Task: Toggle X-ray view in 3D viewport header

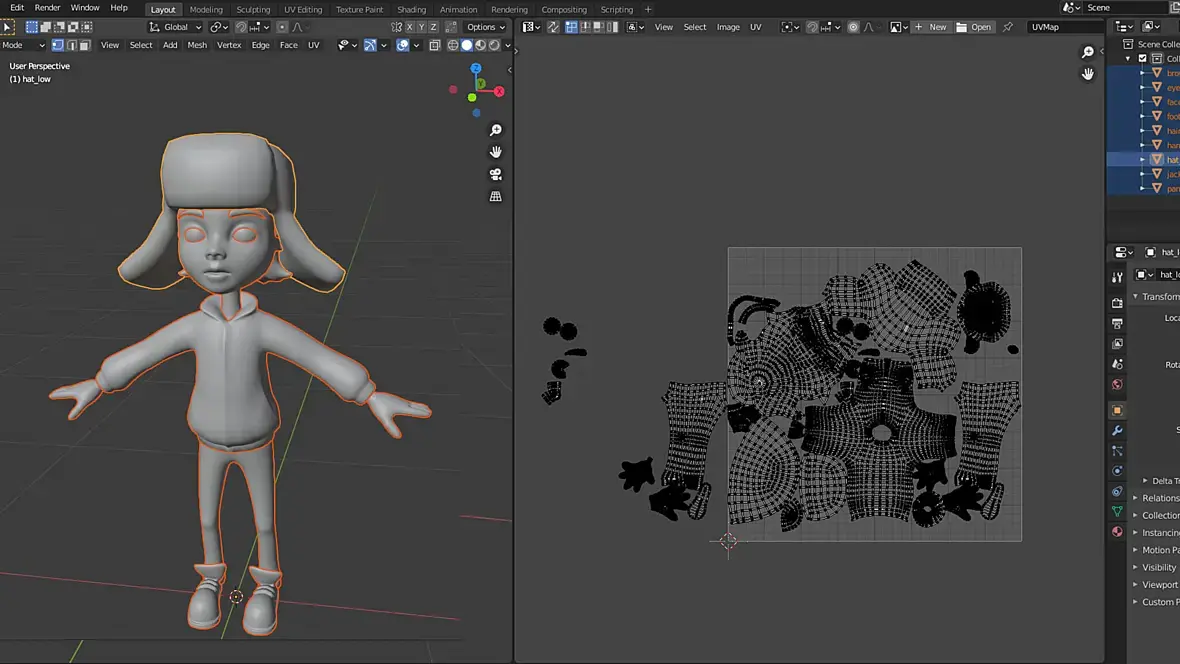Action: (x=435, y=45)
